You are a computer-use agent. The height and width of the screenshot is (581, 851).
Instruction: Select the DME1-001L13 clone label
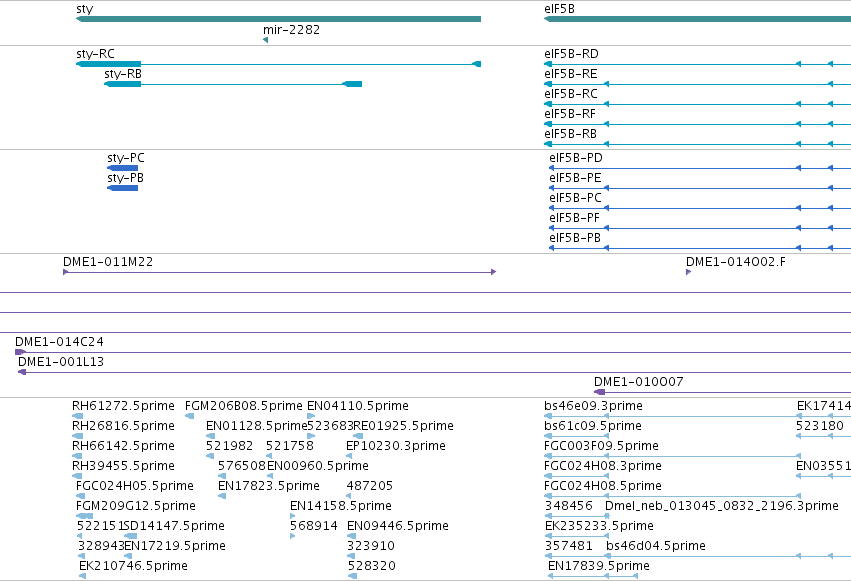point(61,362)
